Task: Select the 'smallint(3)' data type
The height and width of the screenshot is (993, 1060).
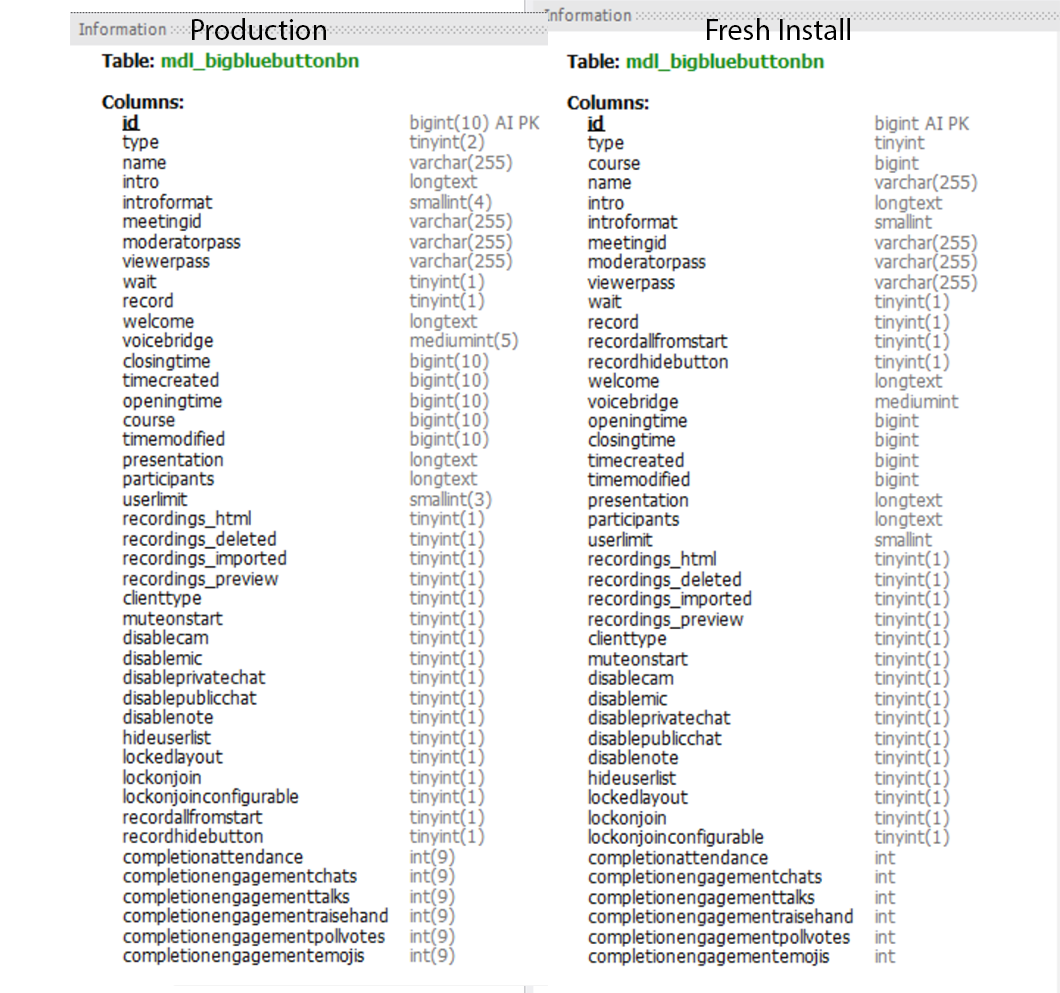Action: 450,500
